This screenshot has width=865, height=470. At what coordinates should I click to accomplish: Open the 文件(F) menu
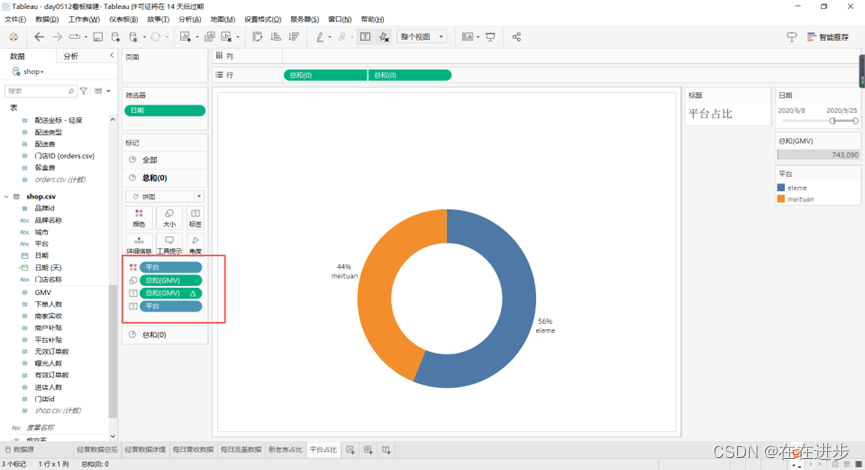[x=15, y=19]
